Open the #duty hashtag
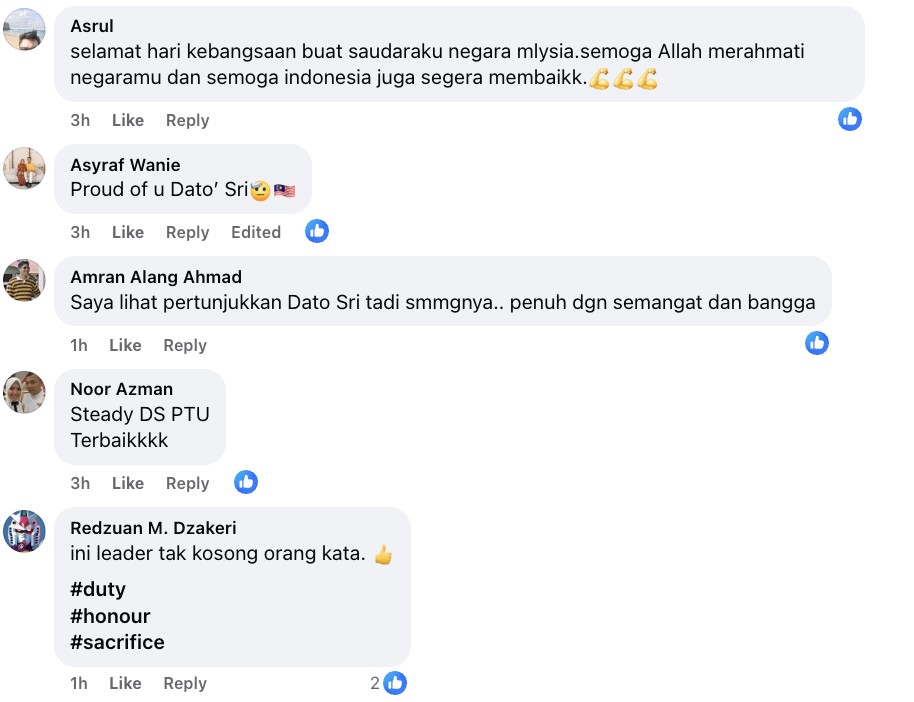 click(x=98, y=589)
